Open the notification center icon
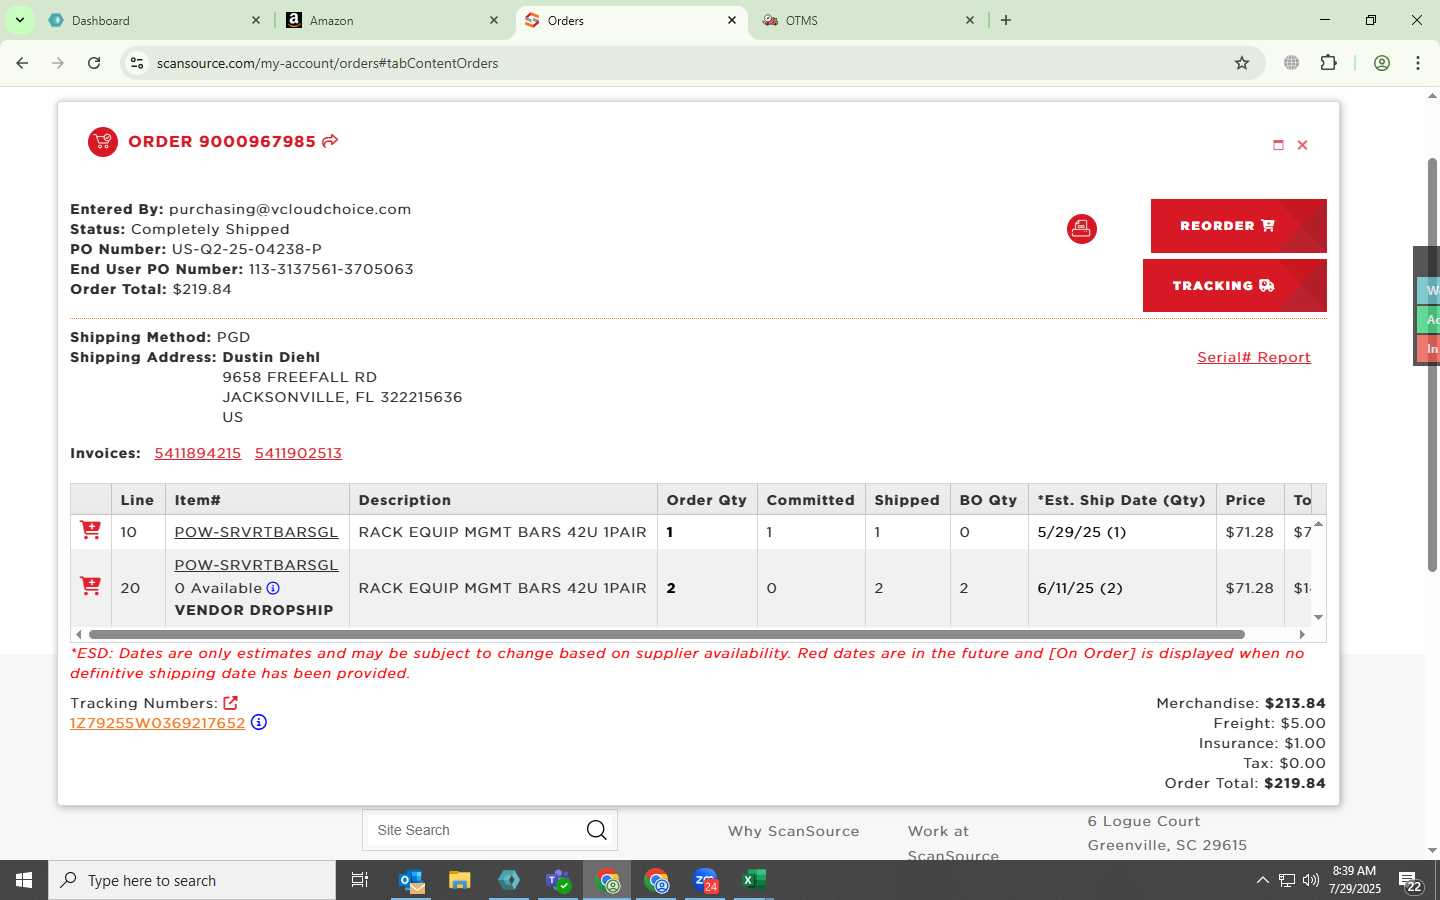Image resolution: width=1440 pixels, height=900 pixels. click(1410, 881)
